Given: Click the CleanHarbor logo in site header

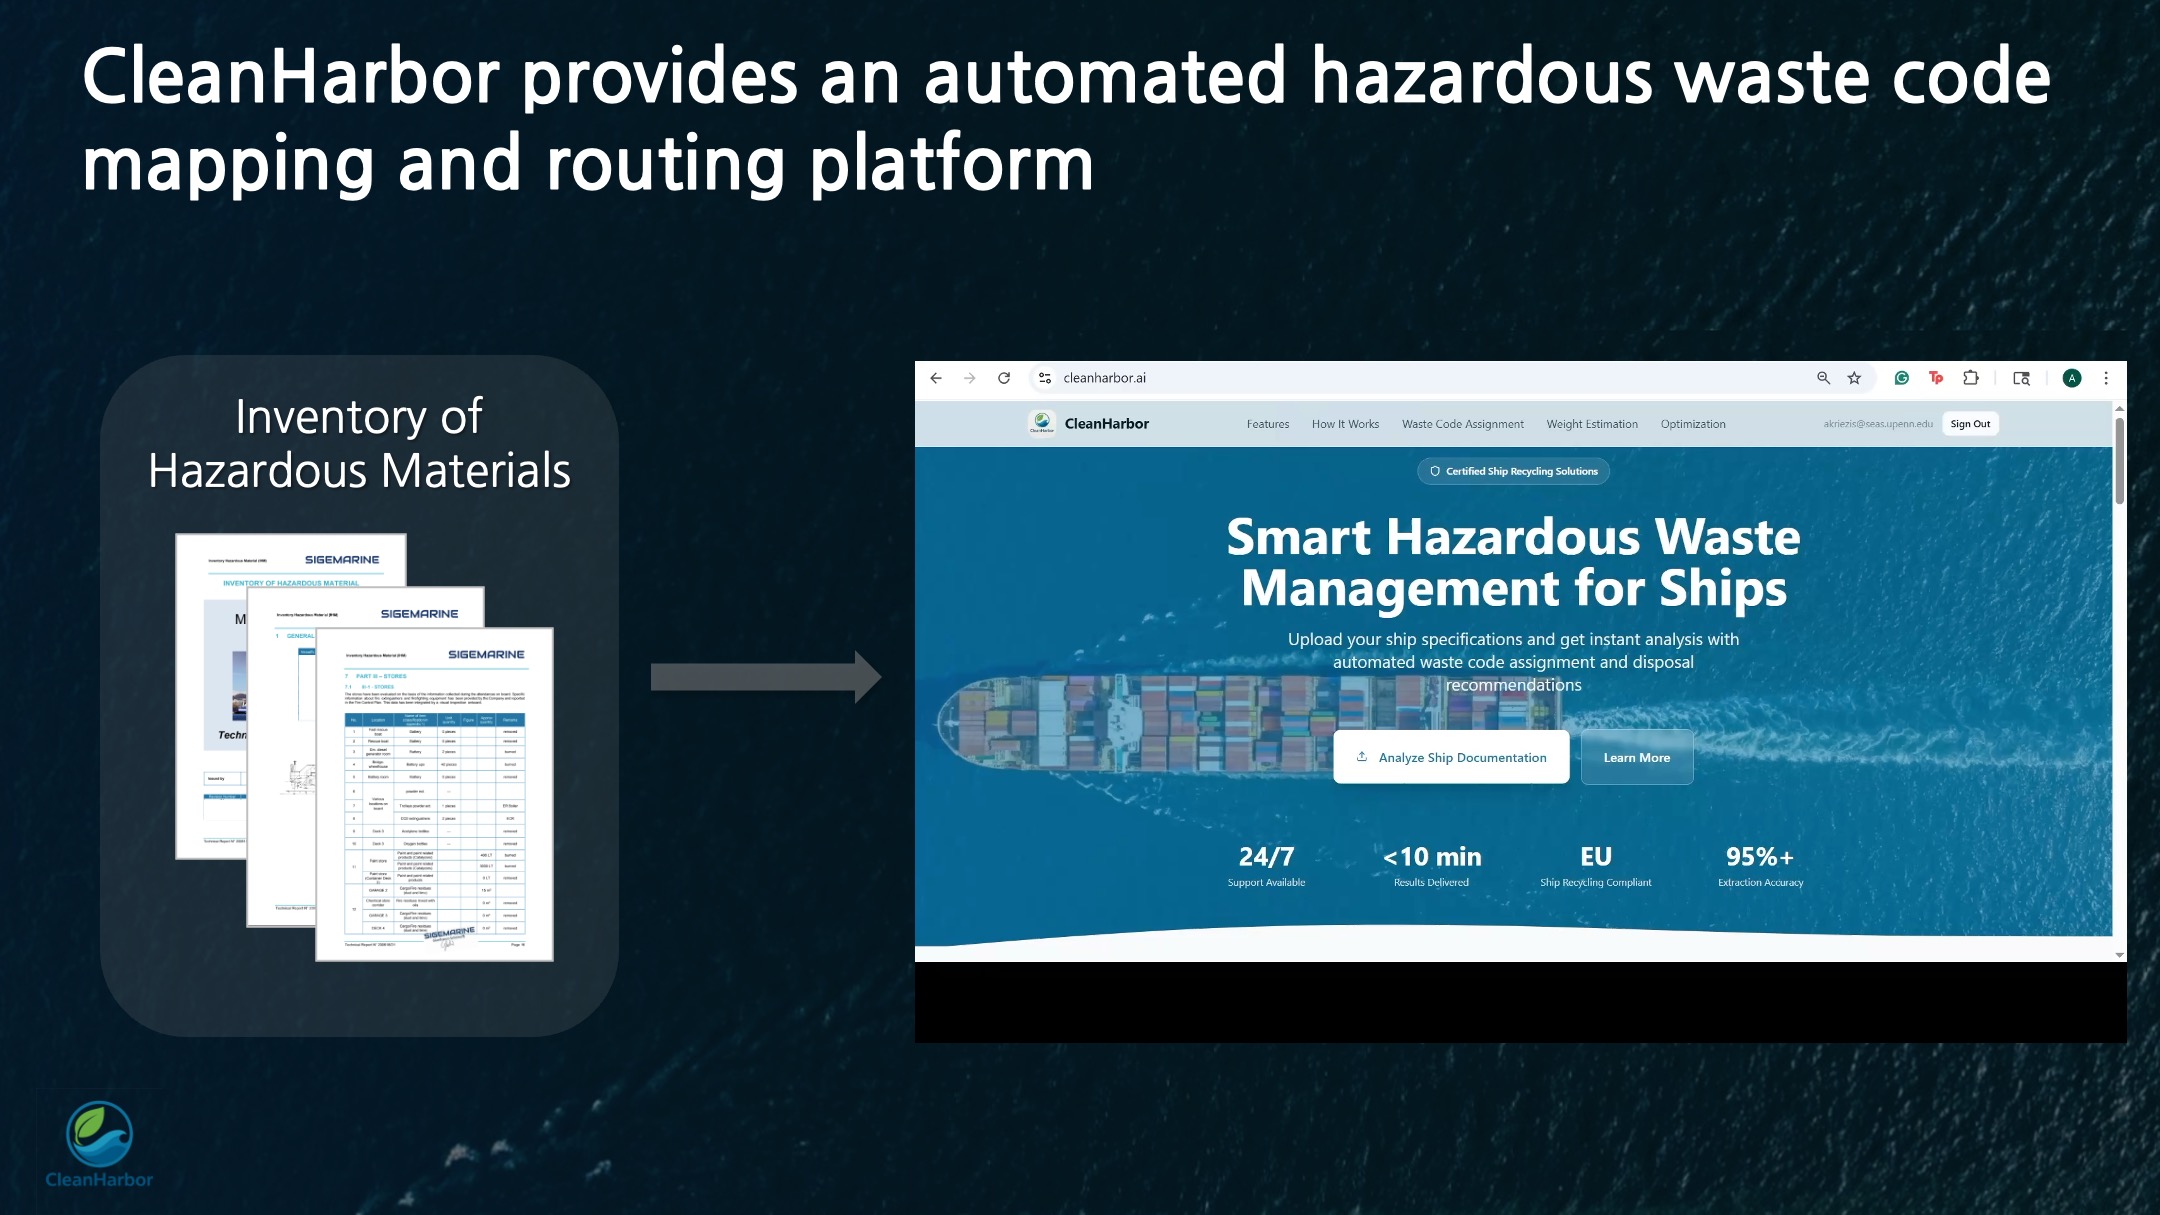Looking at the screenshot, I should tap(1042, 424).
